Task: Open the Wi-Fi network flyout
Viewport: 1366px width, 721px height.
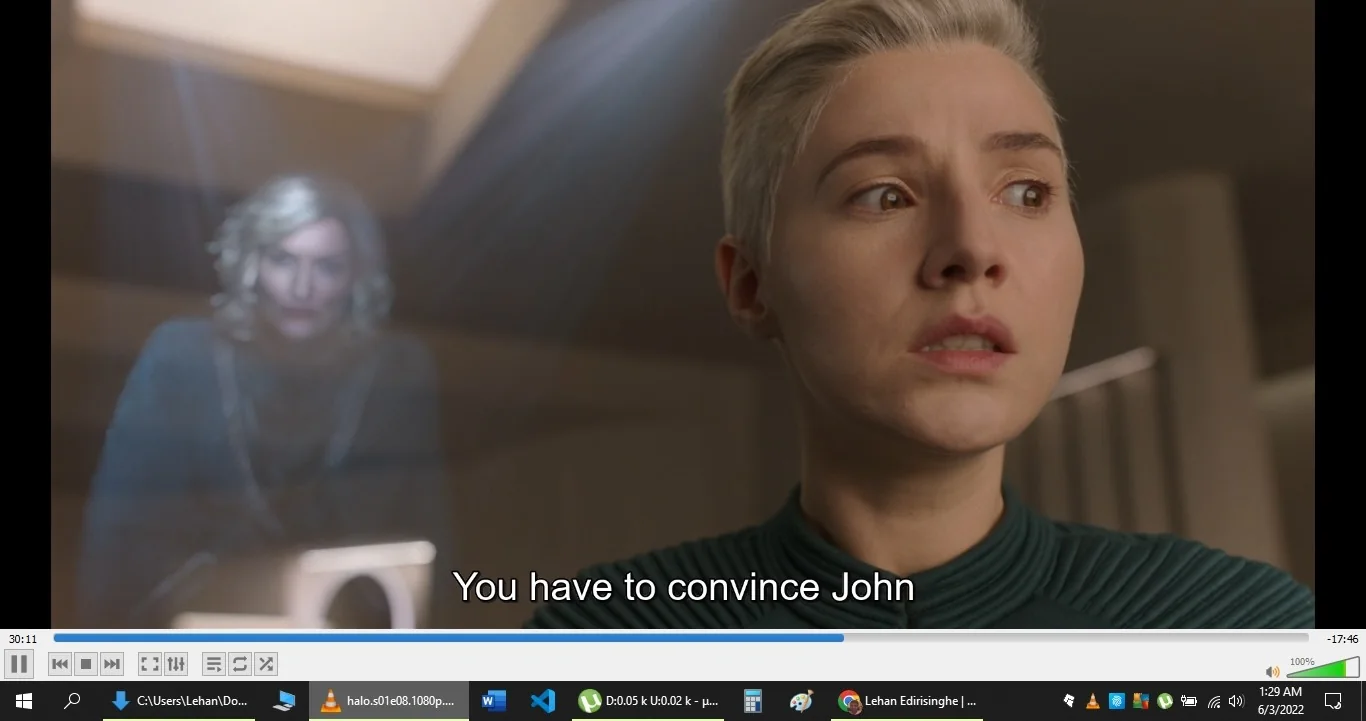Action: [x=1214, y=701]
